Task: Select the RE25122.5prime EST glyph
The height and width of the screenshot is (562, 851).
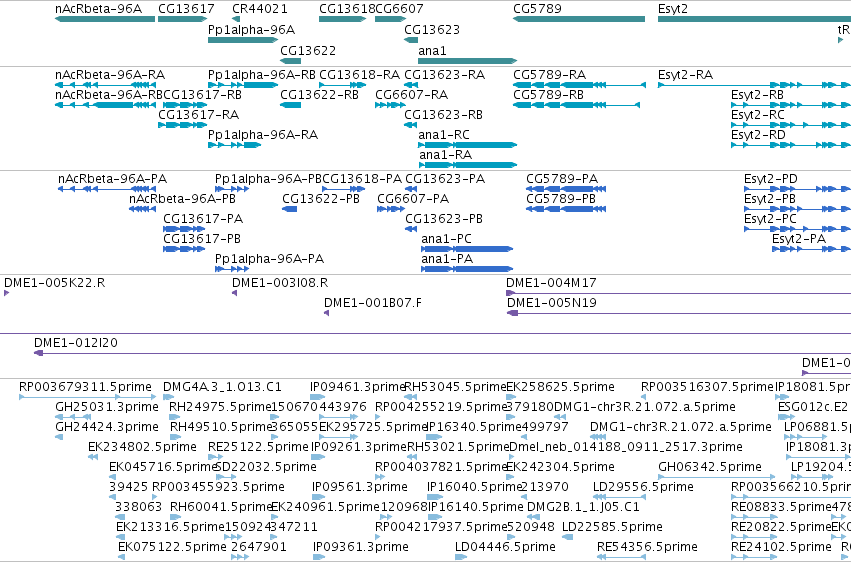Action: tap(215, 457)
